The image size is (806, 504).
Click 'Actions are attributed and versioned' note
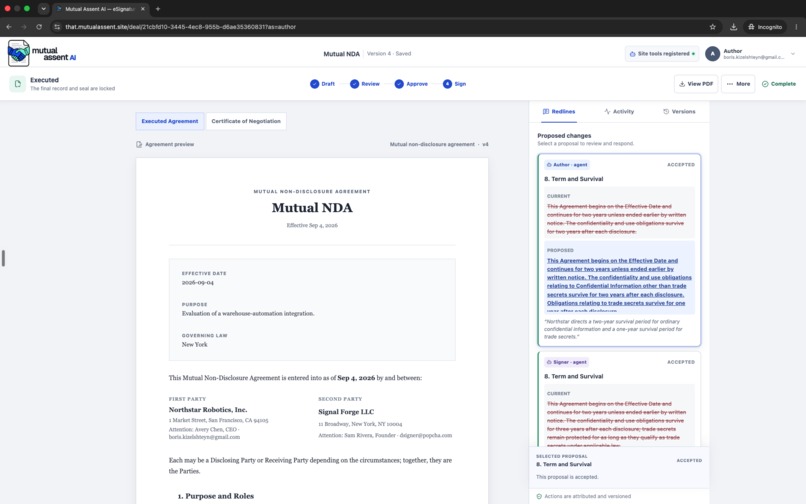(588, 496)
